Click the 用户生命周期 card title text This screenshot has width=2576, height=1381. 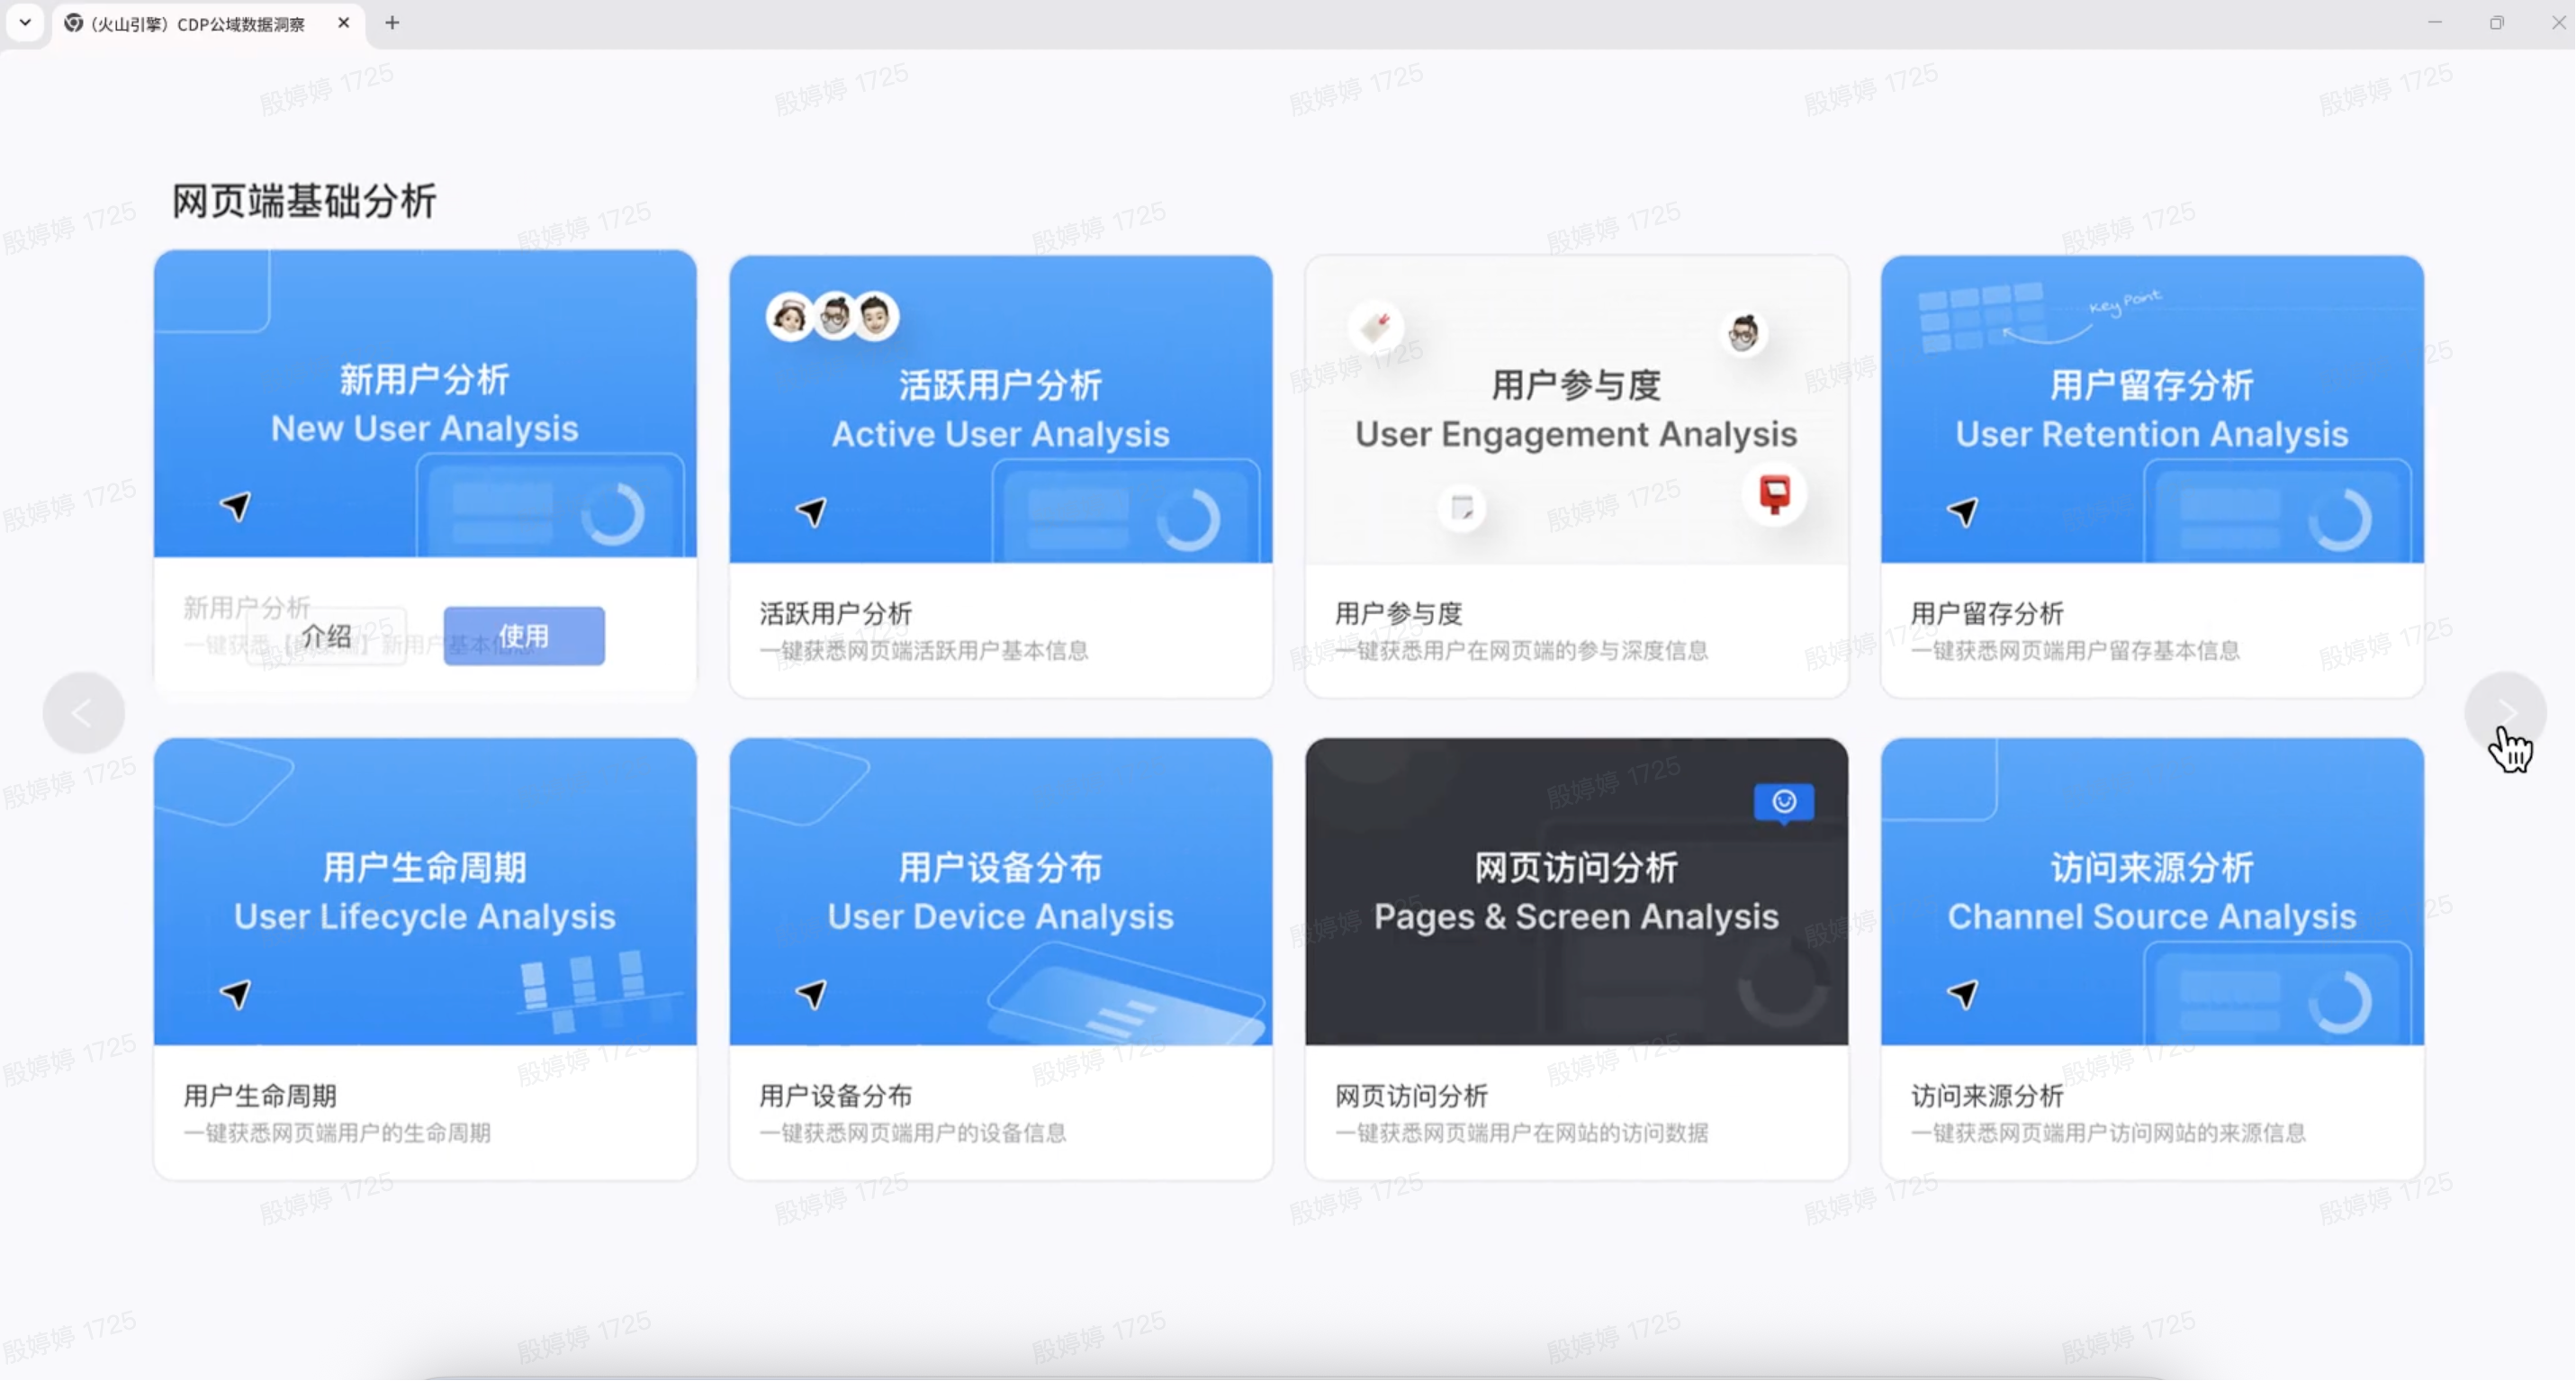coord(260,1096)
